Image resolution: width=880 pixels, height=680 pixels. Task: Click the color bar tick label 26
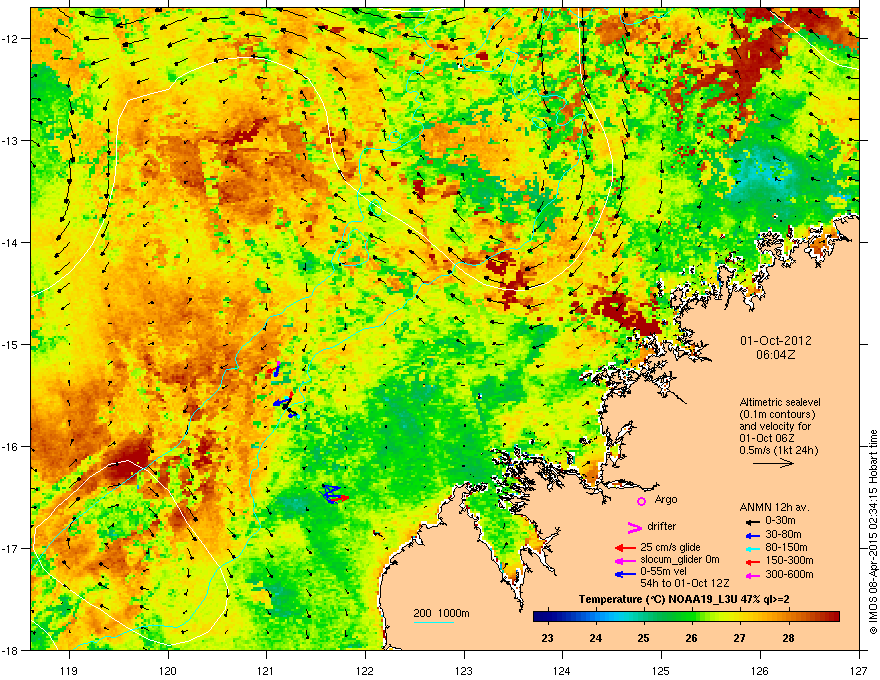(691, 638)
